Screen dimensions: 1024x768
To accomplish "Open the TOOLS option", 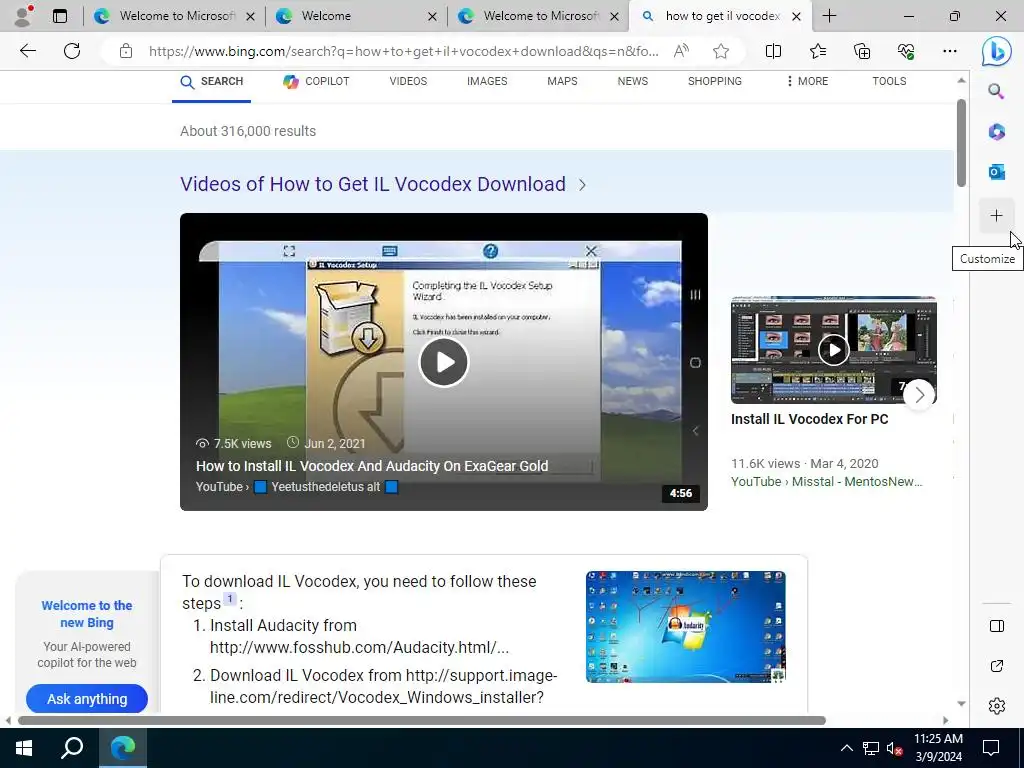I will click(889, 82).
